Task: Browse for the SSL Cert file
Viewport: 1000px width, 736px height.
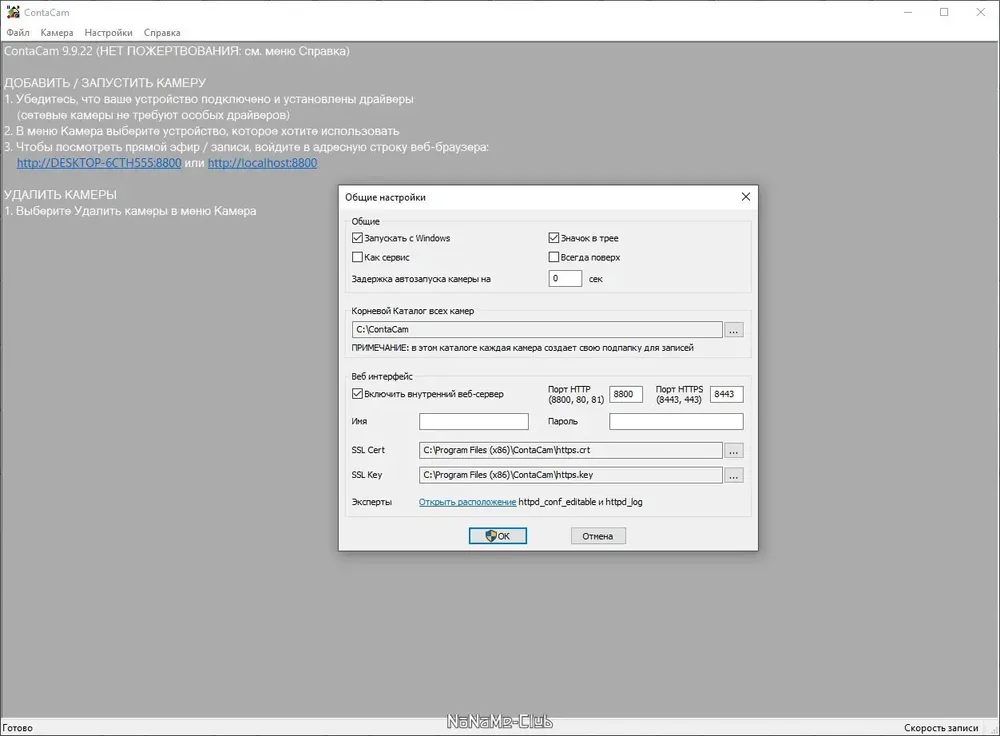Action: point(734,450)
